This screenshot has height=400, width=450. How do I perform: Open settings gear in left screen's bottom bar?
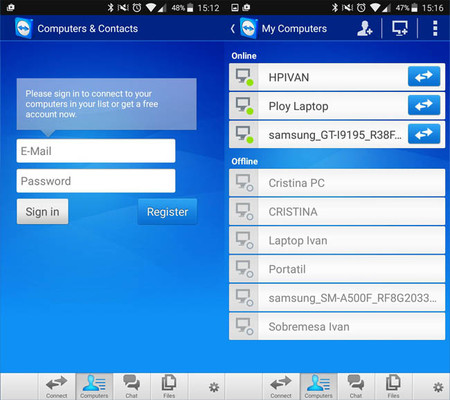click(214, 387)
